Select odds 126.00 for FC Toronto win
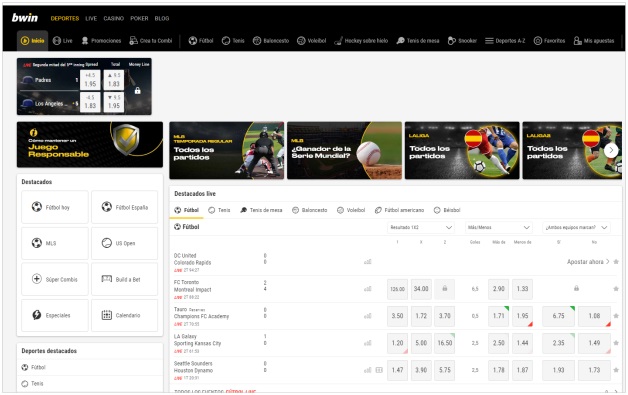The image size is (628, 395). [397, 289]
